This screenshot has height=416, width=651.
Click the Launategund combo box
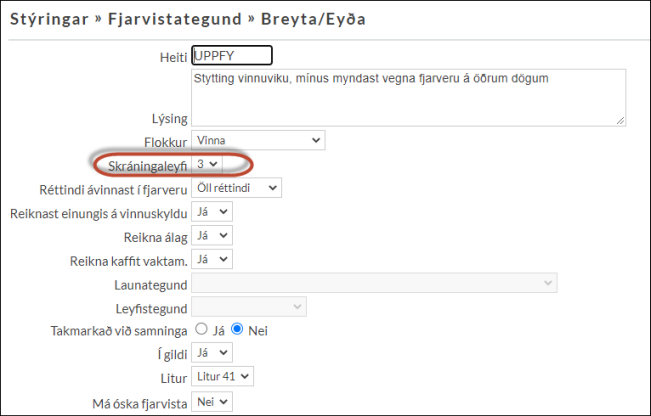pos(373,283)
